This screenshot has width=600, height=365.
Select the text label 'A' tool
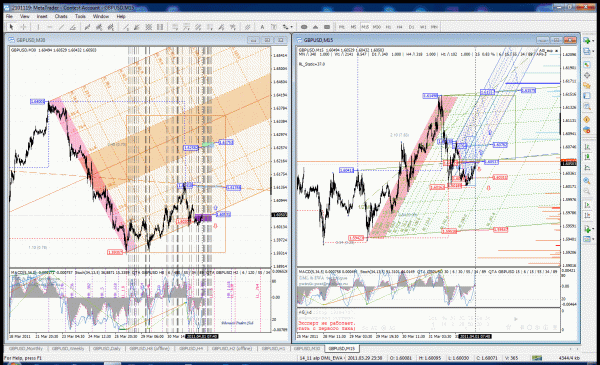click(262, 27)
